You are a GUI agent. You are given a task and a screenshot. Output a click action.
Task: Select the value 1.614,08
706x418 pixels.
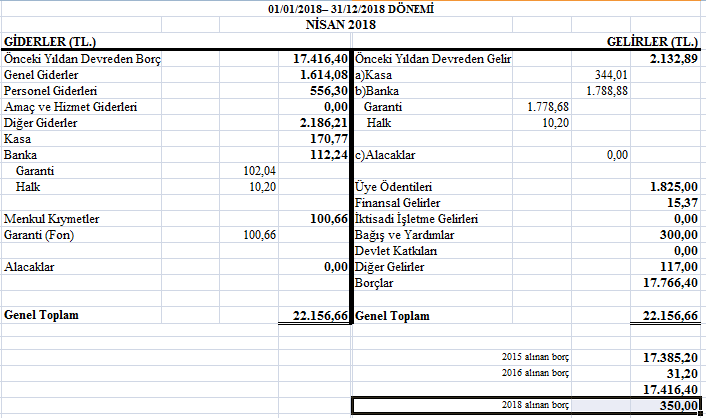pos(324,75)
